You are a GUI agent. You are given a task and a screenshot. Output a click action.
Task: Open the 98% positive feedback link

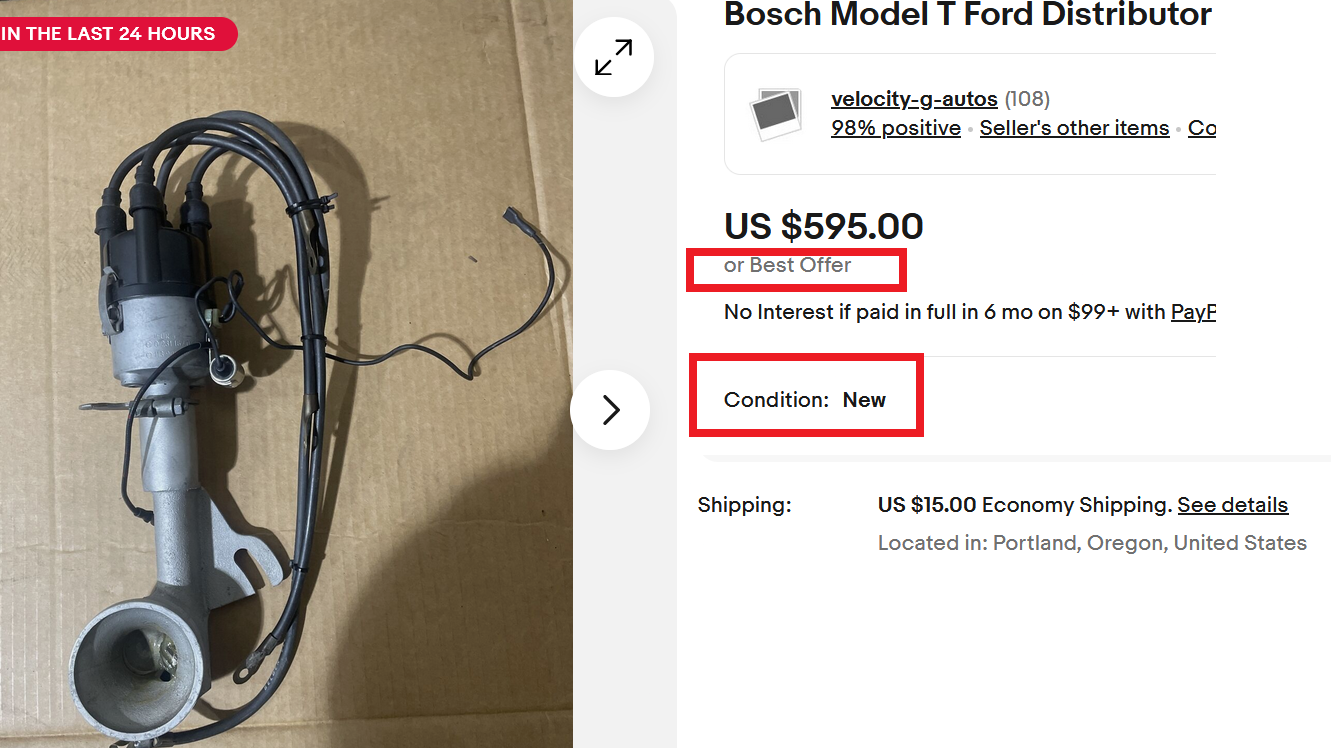pos(895,128)
